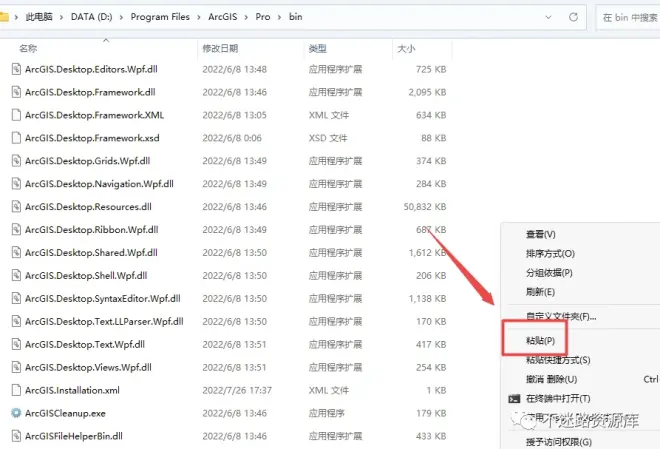This screenshot has height=449, width=660.
Task: Sort files by the 修改日期 column header
Action: pos(220,48)
